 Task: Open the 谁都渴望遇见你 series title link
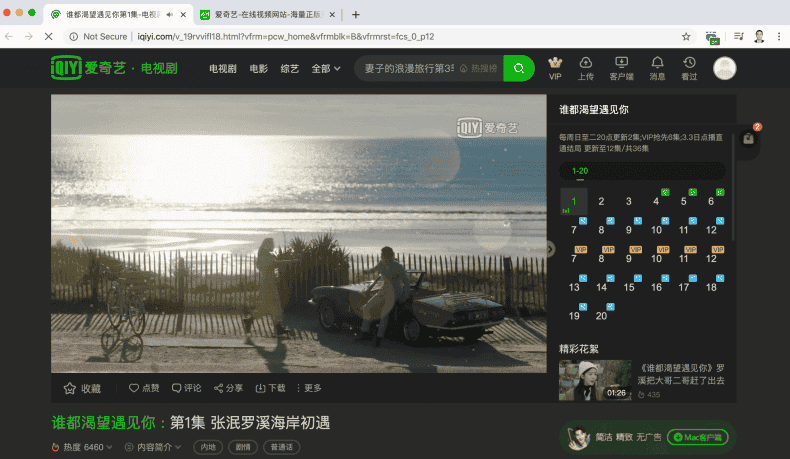click(x=104, y=422)
